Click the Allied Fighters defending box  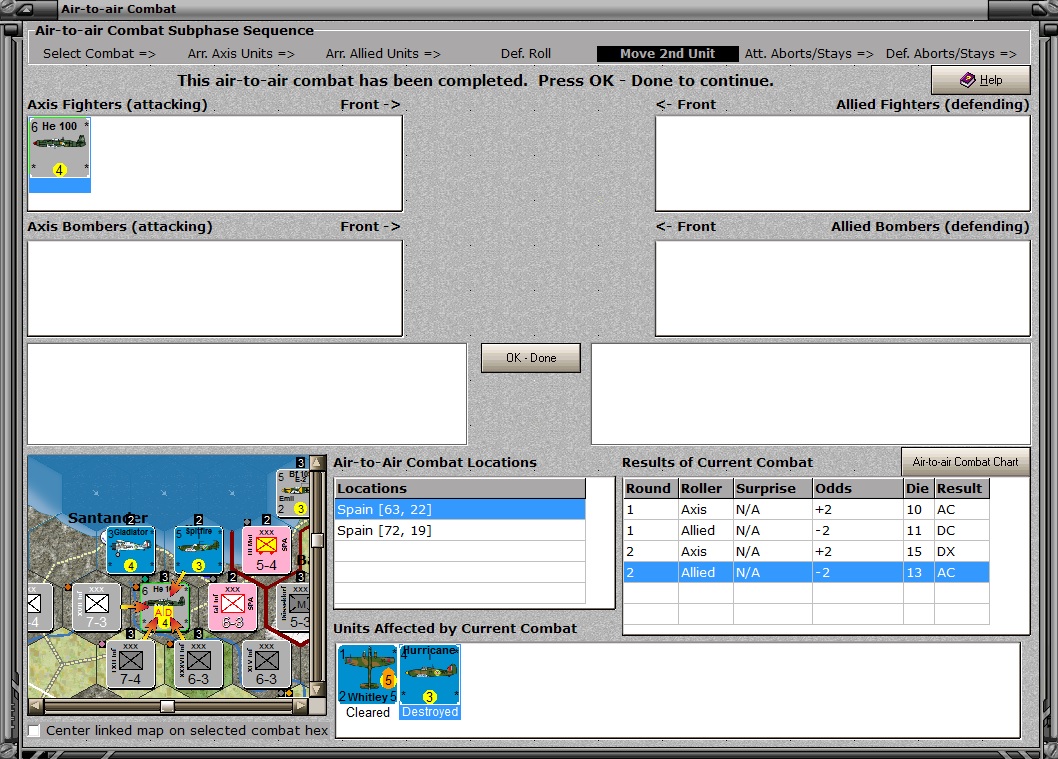click(843, 163)
